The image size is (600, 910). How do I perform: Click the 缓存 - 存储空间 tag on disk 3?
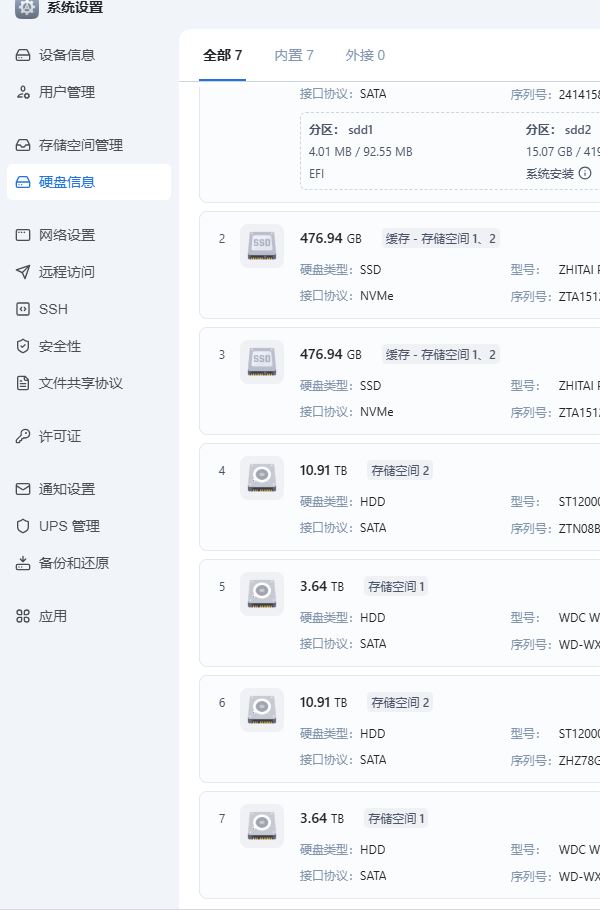(x=440, y=355)
